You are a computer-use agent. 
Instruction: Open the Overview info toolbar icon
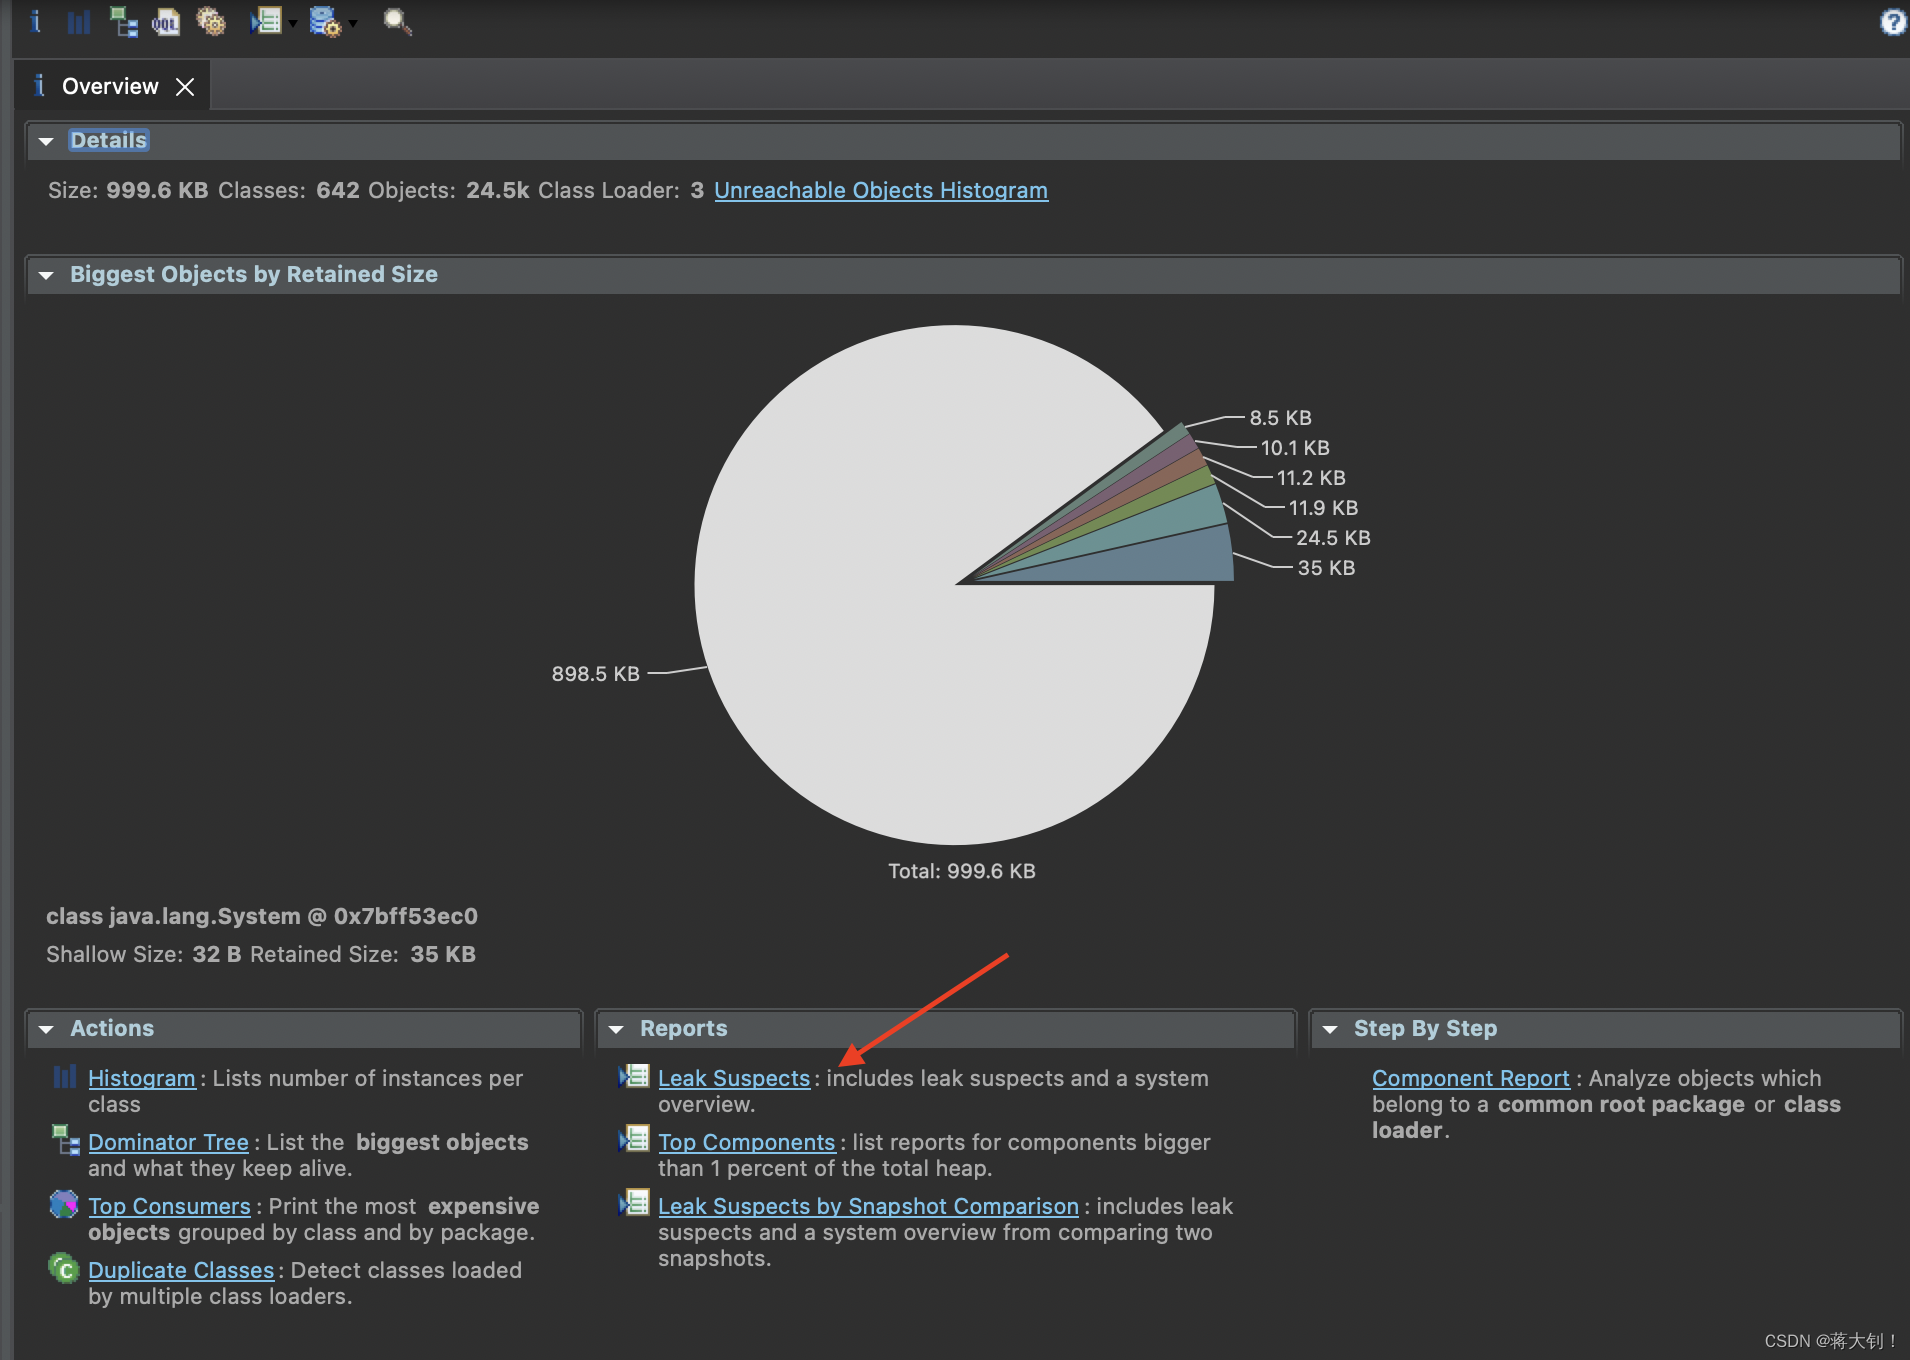tap(35, 21)
